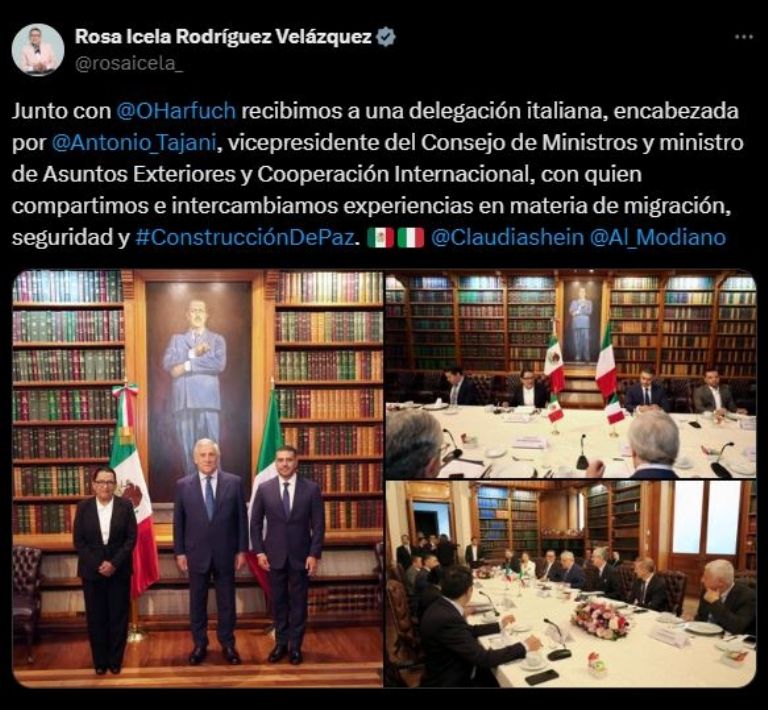Click the blue verified badge next to the name
This screenshot has width=768, height=710.
pyautogui.click(x=386, y=37)
